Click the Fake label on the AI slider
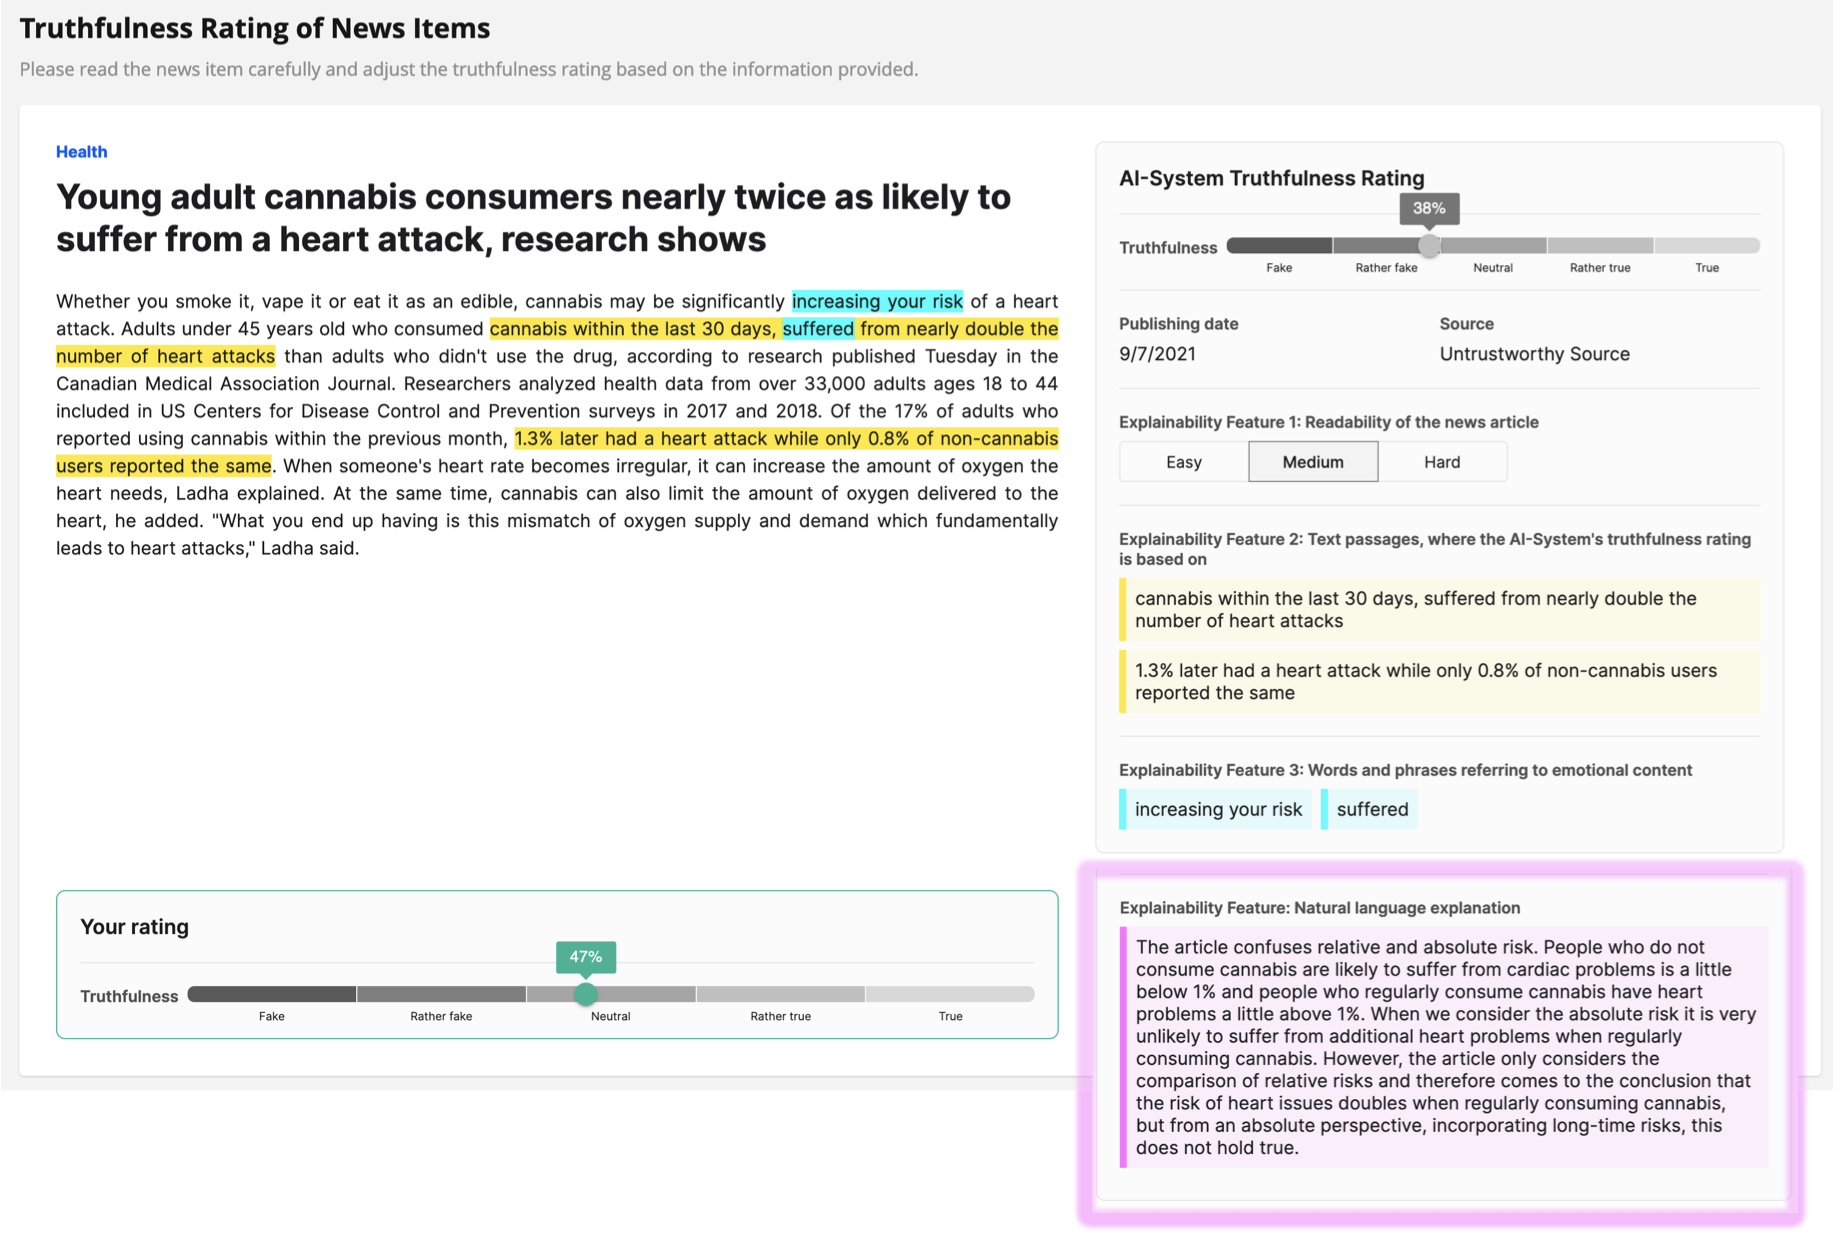The image size is (1842, 1242). tap(1278, 267)
